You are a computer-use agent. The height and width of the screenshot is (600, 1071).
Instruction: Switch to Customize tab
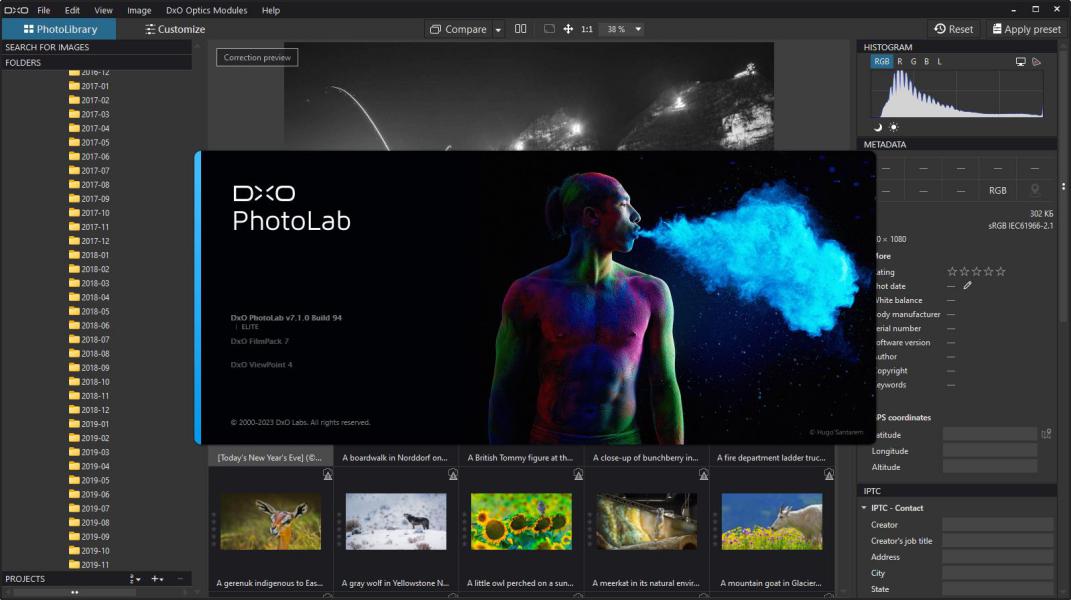click(175, 29)
